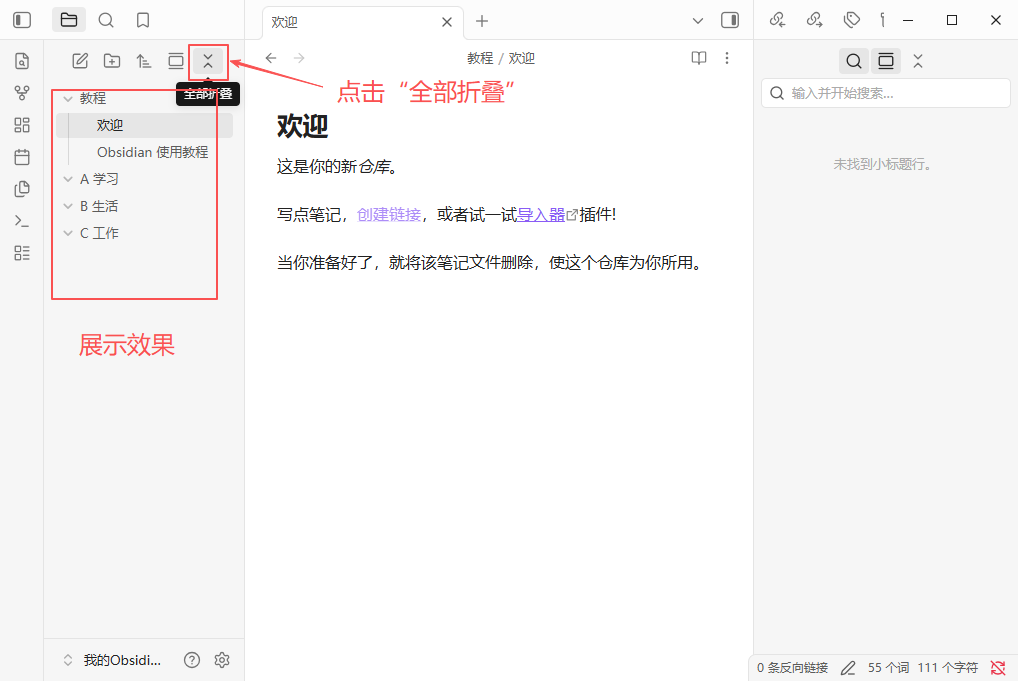Image resolution: width=1018 pixels, height=681 pixels.
Task: Toggle the right sidebar
Action: [730, 20]
